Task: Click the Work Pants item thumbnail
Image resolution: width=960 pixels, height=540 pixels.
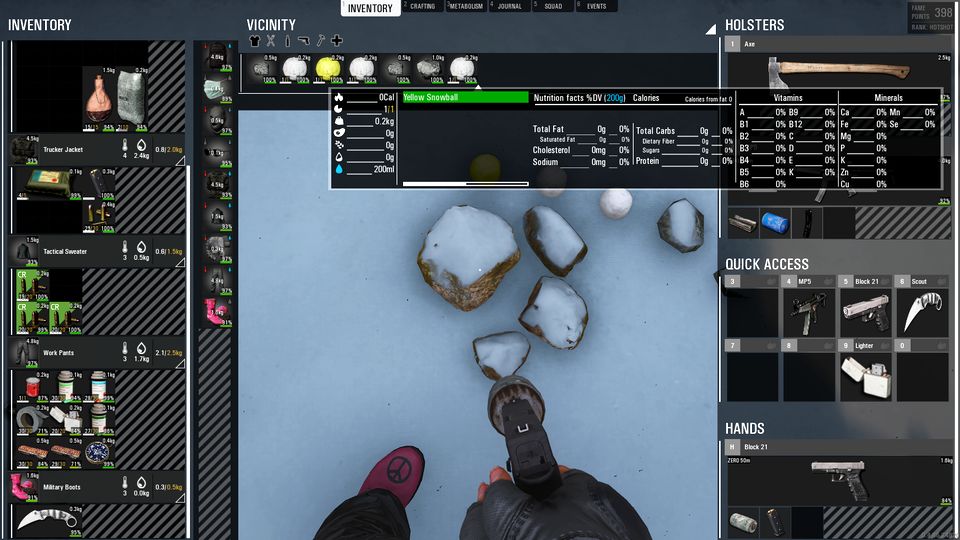Action: pyautogui.click(x=24, y=353)
